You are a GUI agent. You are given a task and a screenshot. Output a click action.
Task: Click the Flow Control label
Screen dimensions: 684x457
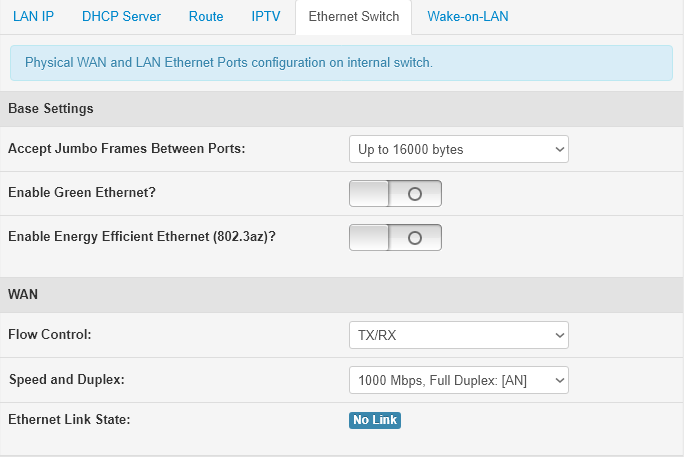point(50,334)
